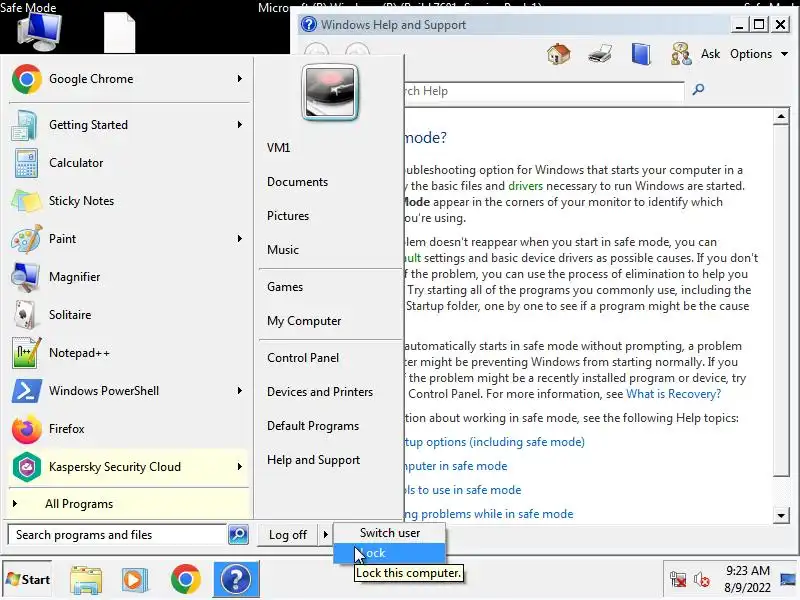Image resolution: width=800 pixels, height=600 pixels.
Task: Click the Search Help magnifier icon
Action: (698, 90)
